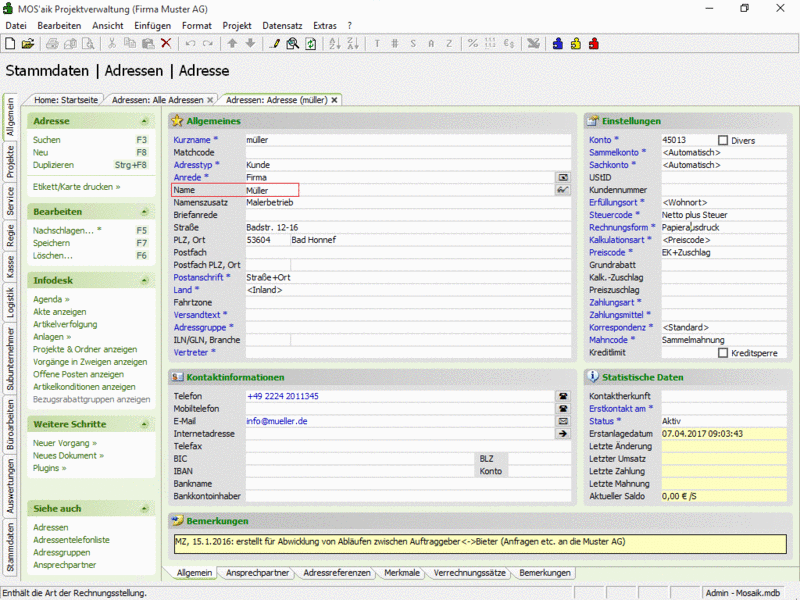Click the paste clipboard icon

[148, 44]
